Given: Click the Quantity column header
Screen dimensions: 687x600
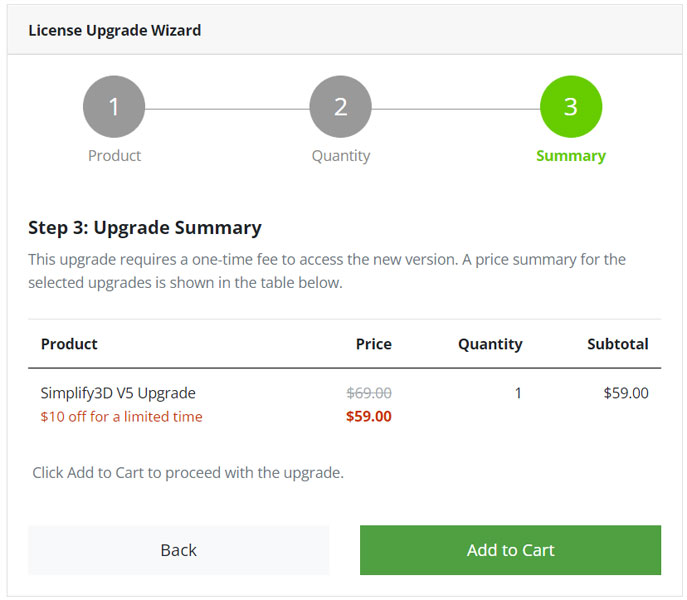Looking at the screenshot, I should pos(490,344).
